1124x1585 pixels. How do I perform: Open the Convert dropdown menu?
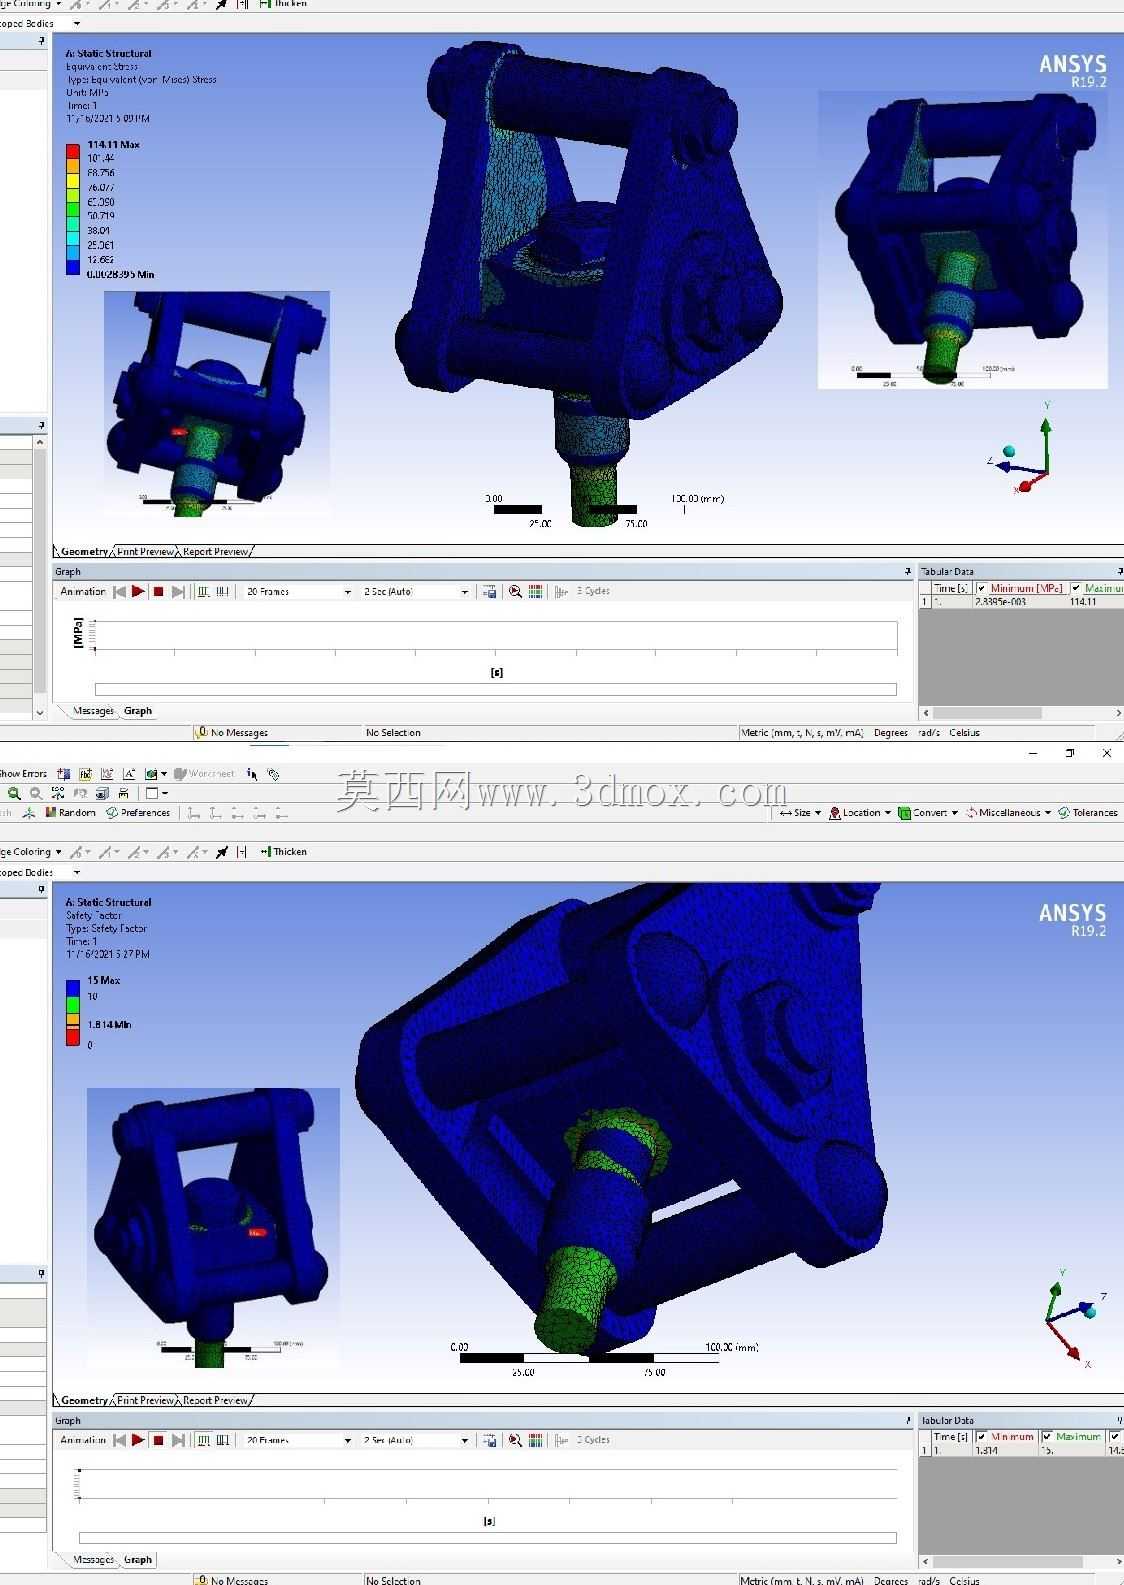pyautogui.click(x=929, y=812)
